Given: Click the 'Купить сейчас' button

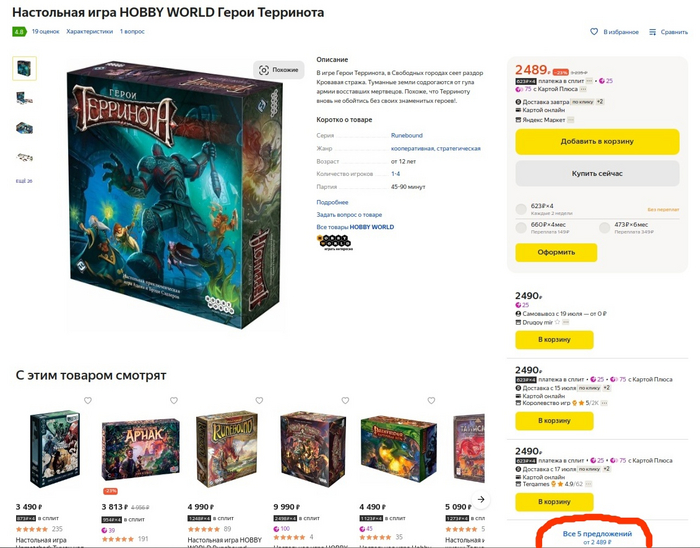Looking at the screenshot, I should tap(597, 174).
